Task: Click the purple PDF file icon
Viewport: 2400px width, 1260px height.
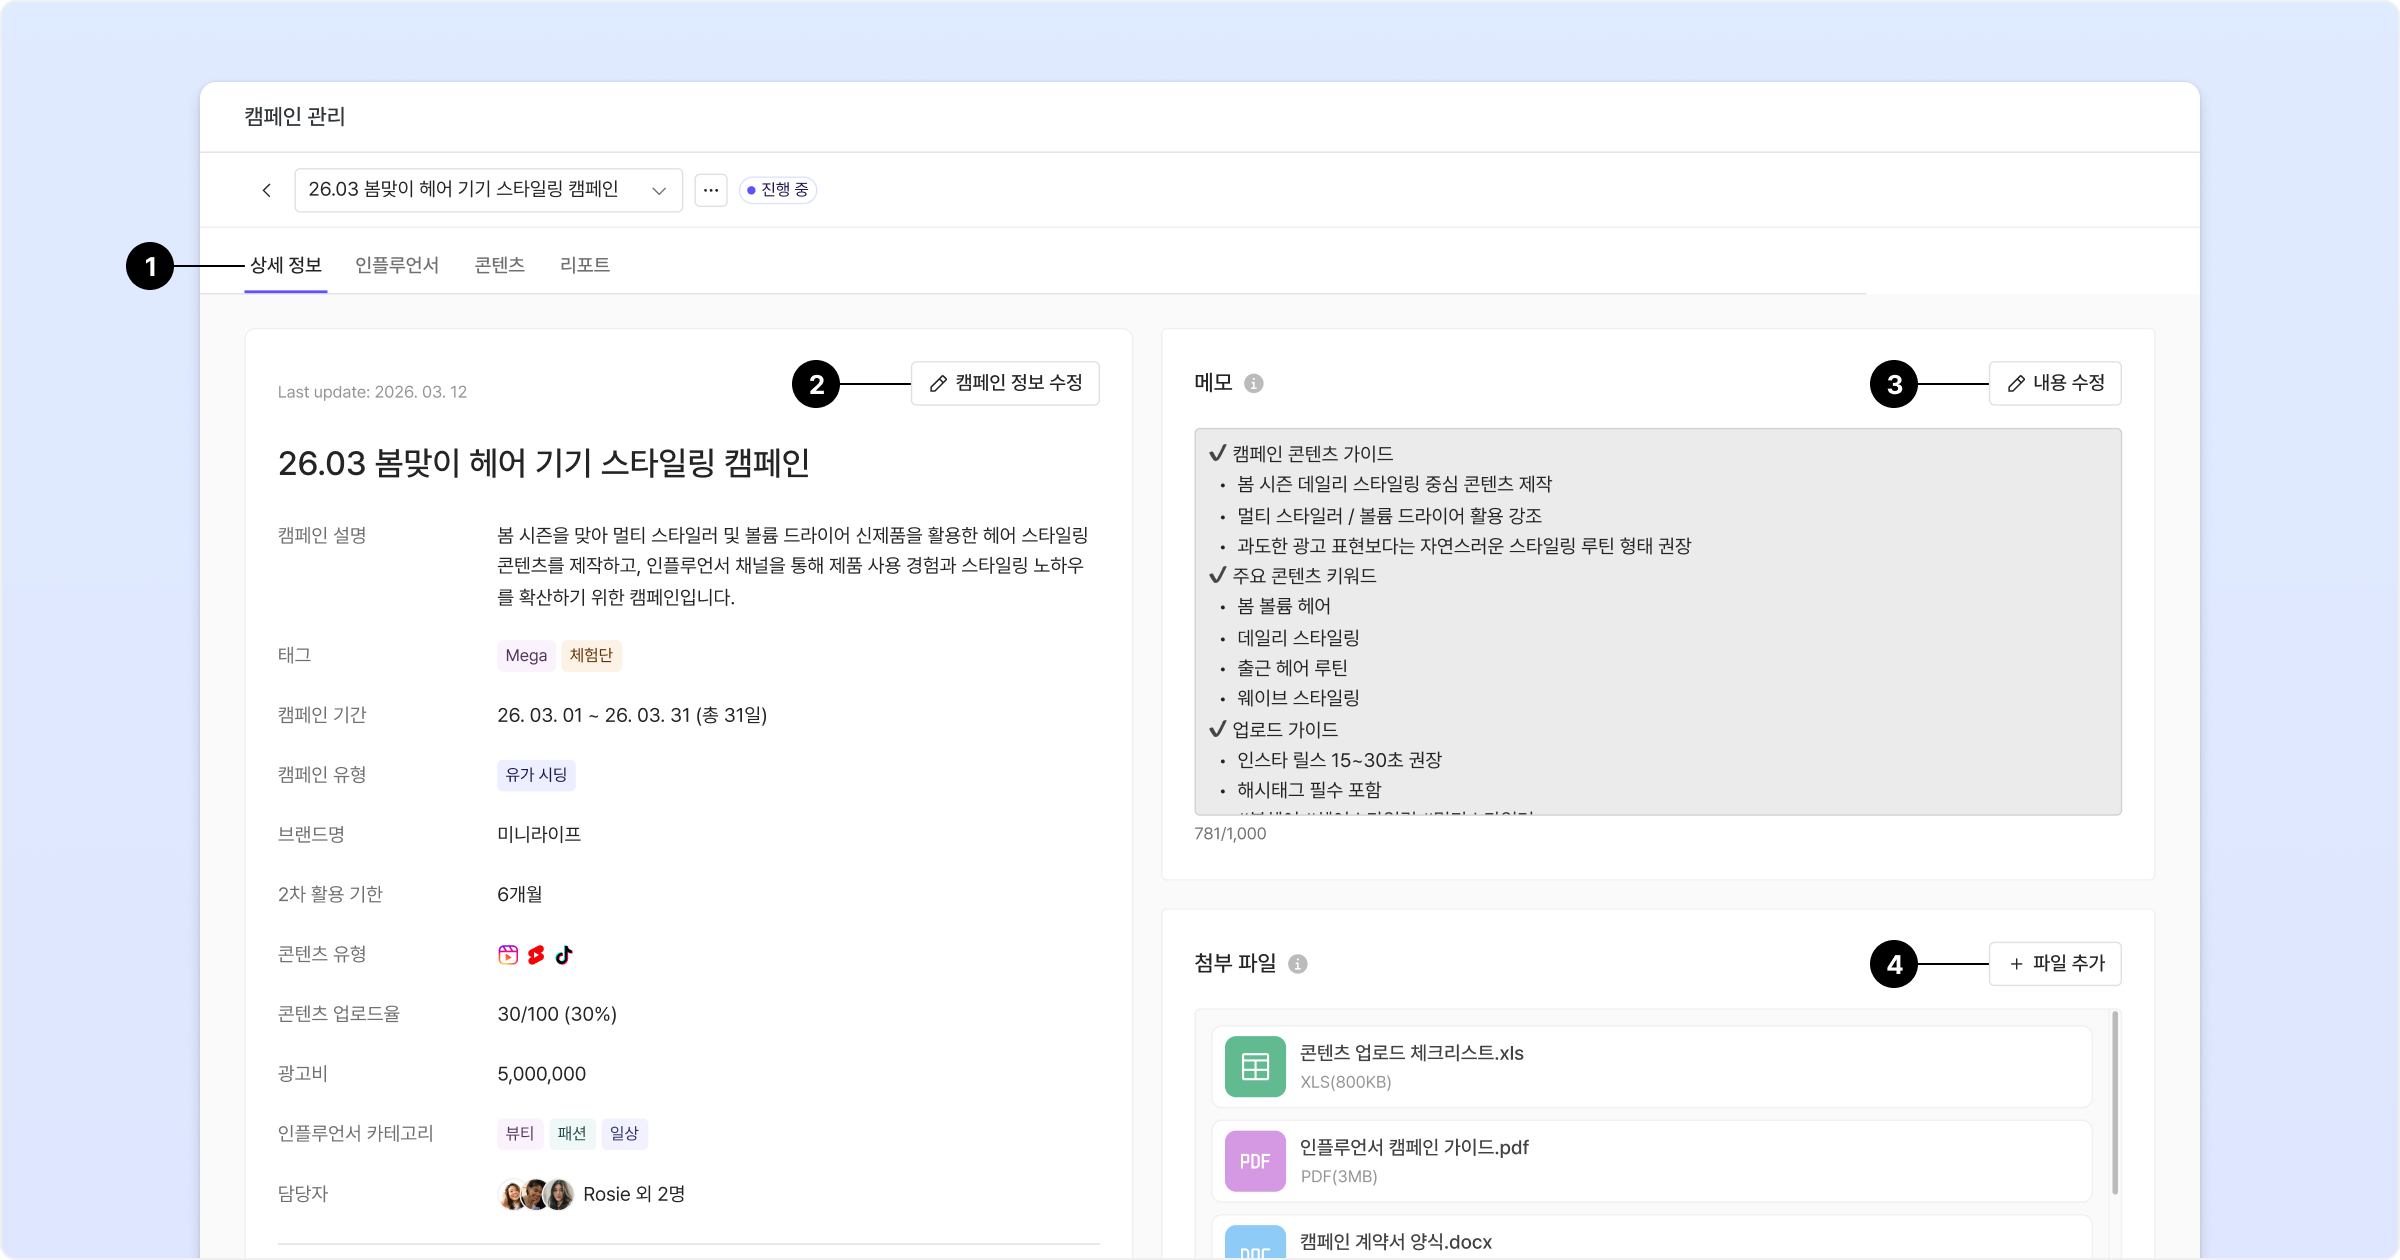Action: pos(1255,1161)
